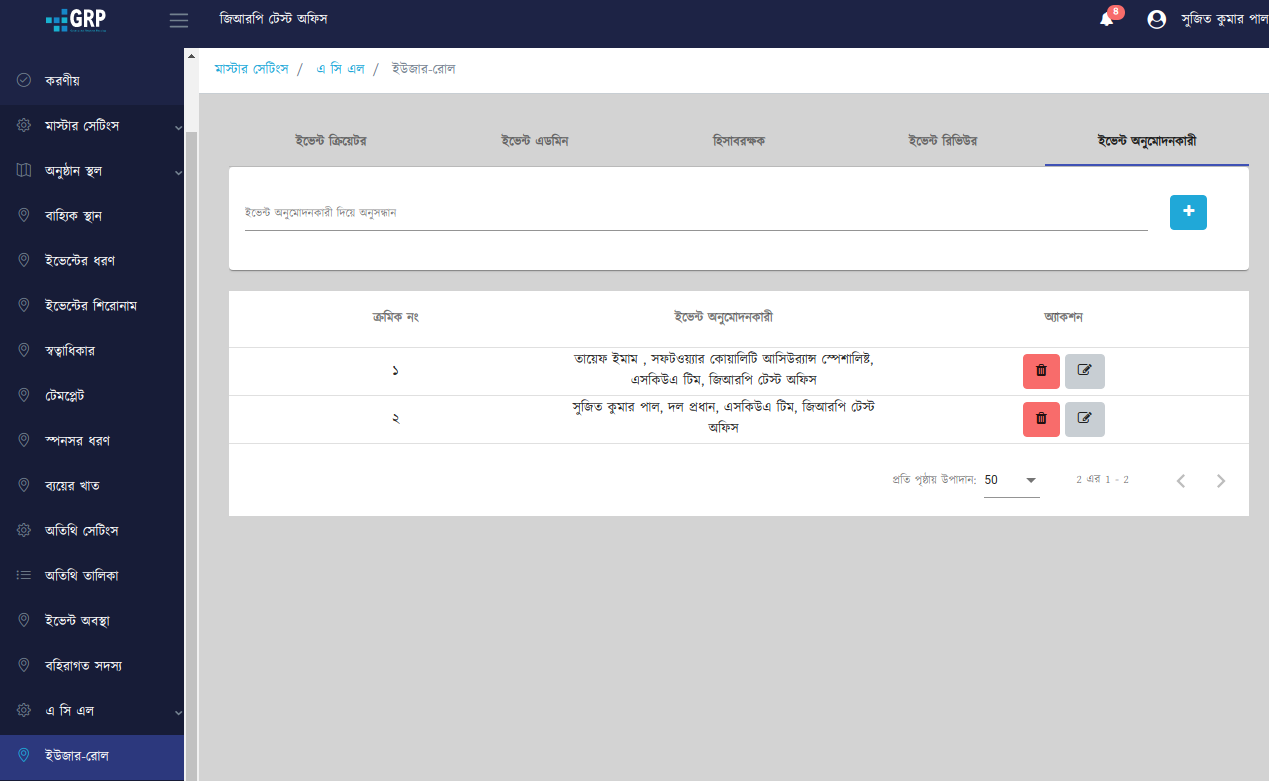The width and height of the screenshot is (1269, 781).
Task: Toggle the hamburger sidebar menu
Action: pyautogui.click(x=179, y=20)
